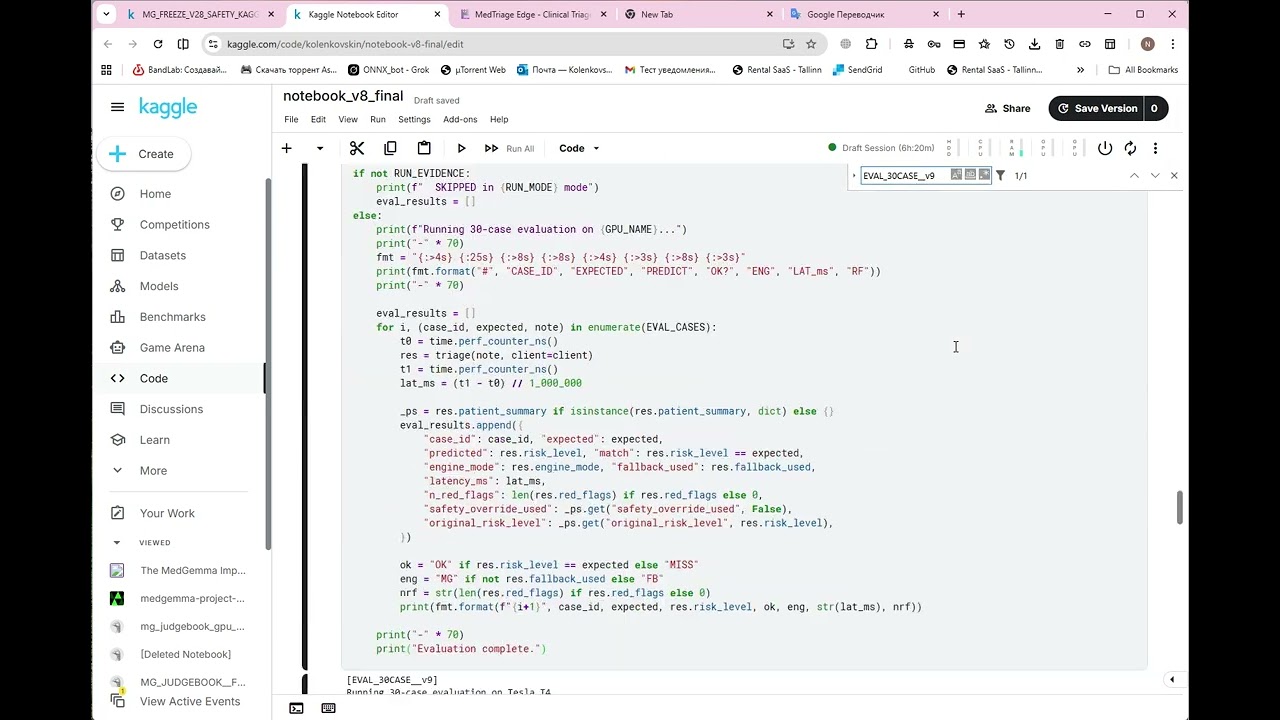Viewport: 1280px width, 720px height.
Task: Click the Benchmarks sidebar icon
Action: [118, 317]
